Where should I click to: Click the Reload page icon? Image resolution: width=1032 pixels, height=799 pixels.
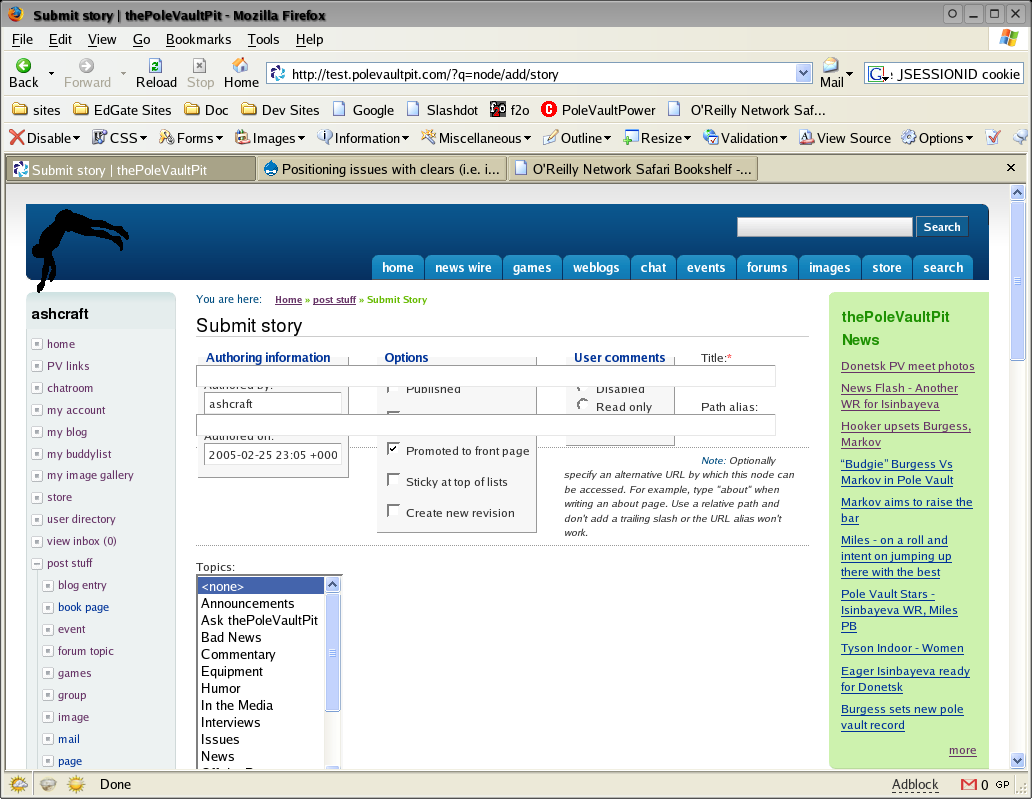(x=155, y=65)
